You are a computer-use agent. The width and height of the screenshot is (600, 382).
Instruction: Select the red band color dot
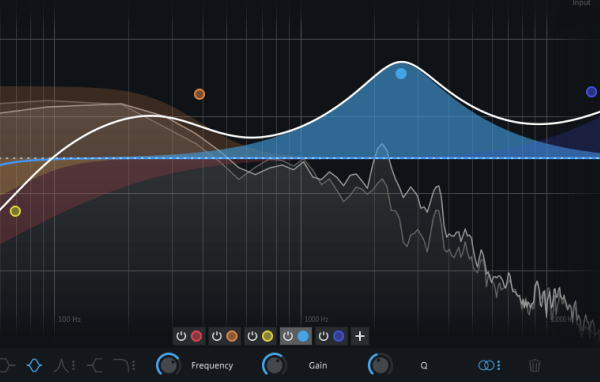coord(196,336)
